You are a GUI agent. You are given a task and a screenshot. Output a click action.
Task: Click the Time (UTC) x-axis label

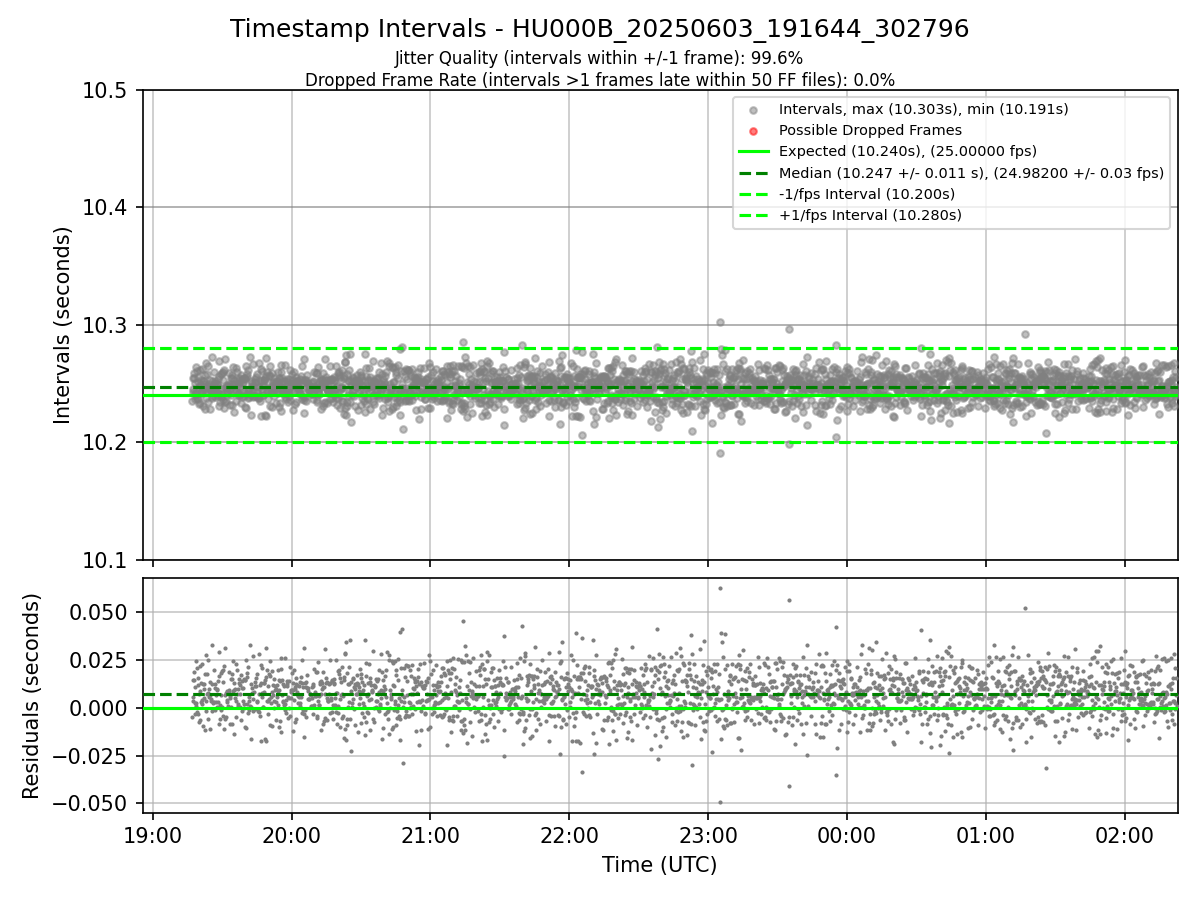coord(659,864)
